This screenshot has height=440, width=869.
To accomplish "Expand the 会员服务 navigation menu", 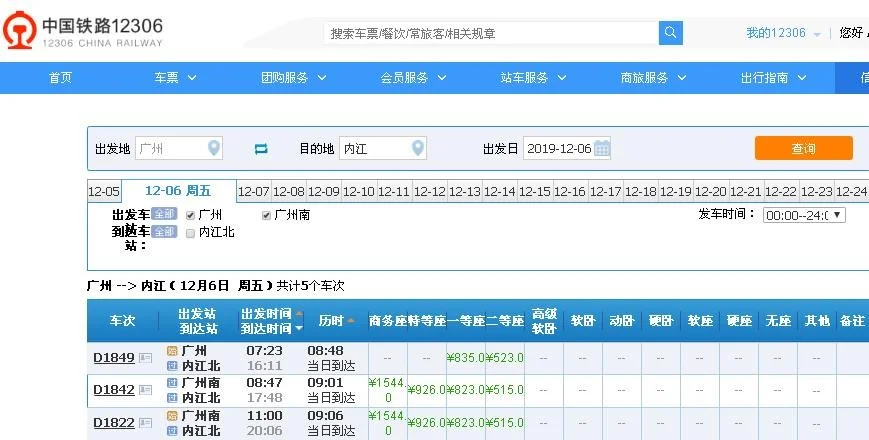I will tap(413, 78).
